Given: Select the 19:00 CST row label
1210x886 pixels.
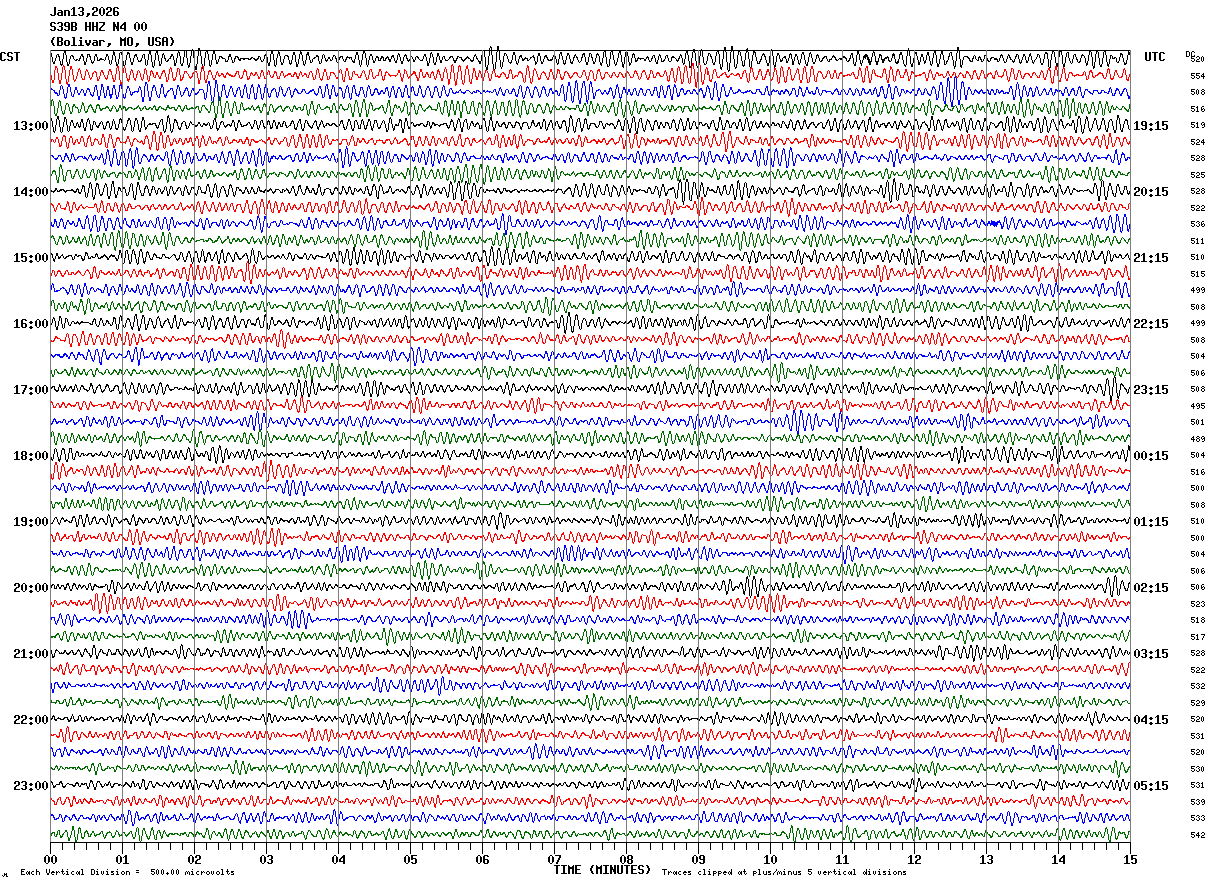Looking at the screenshot, I should pos(30,522).
